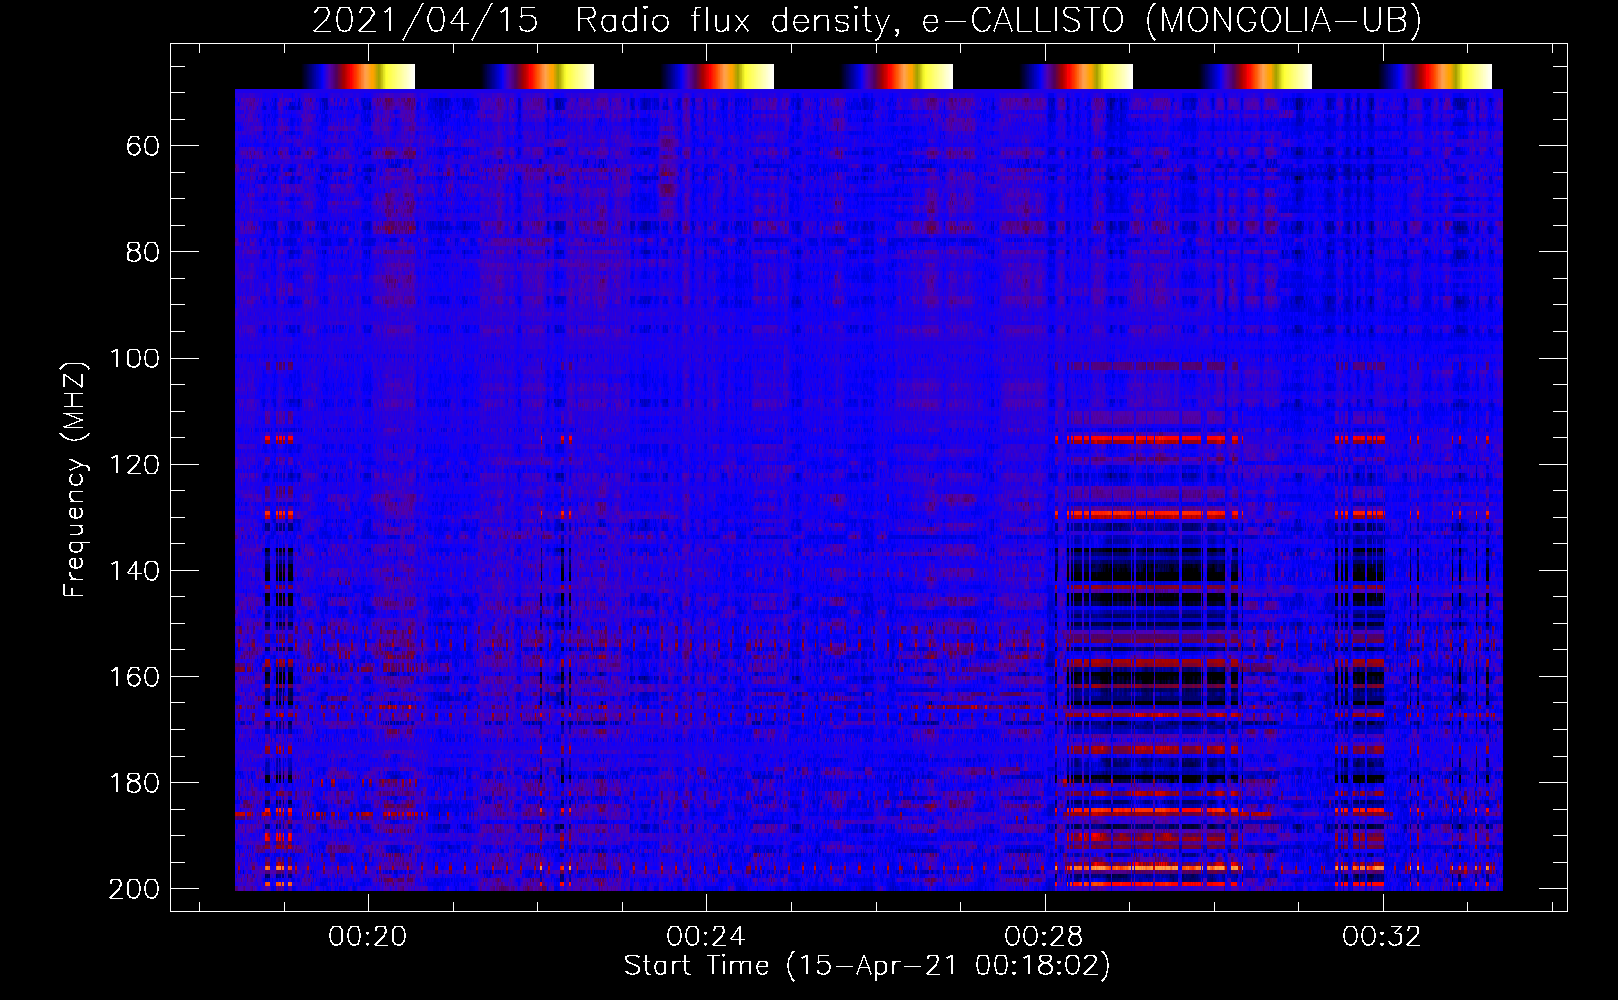This screenshot has width=1618, height=1000.
Task: Click the 00:28 time tick label
Action: pyautogui.click(x=1044, y=936)
